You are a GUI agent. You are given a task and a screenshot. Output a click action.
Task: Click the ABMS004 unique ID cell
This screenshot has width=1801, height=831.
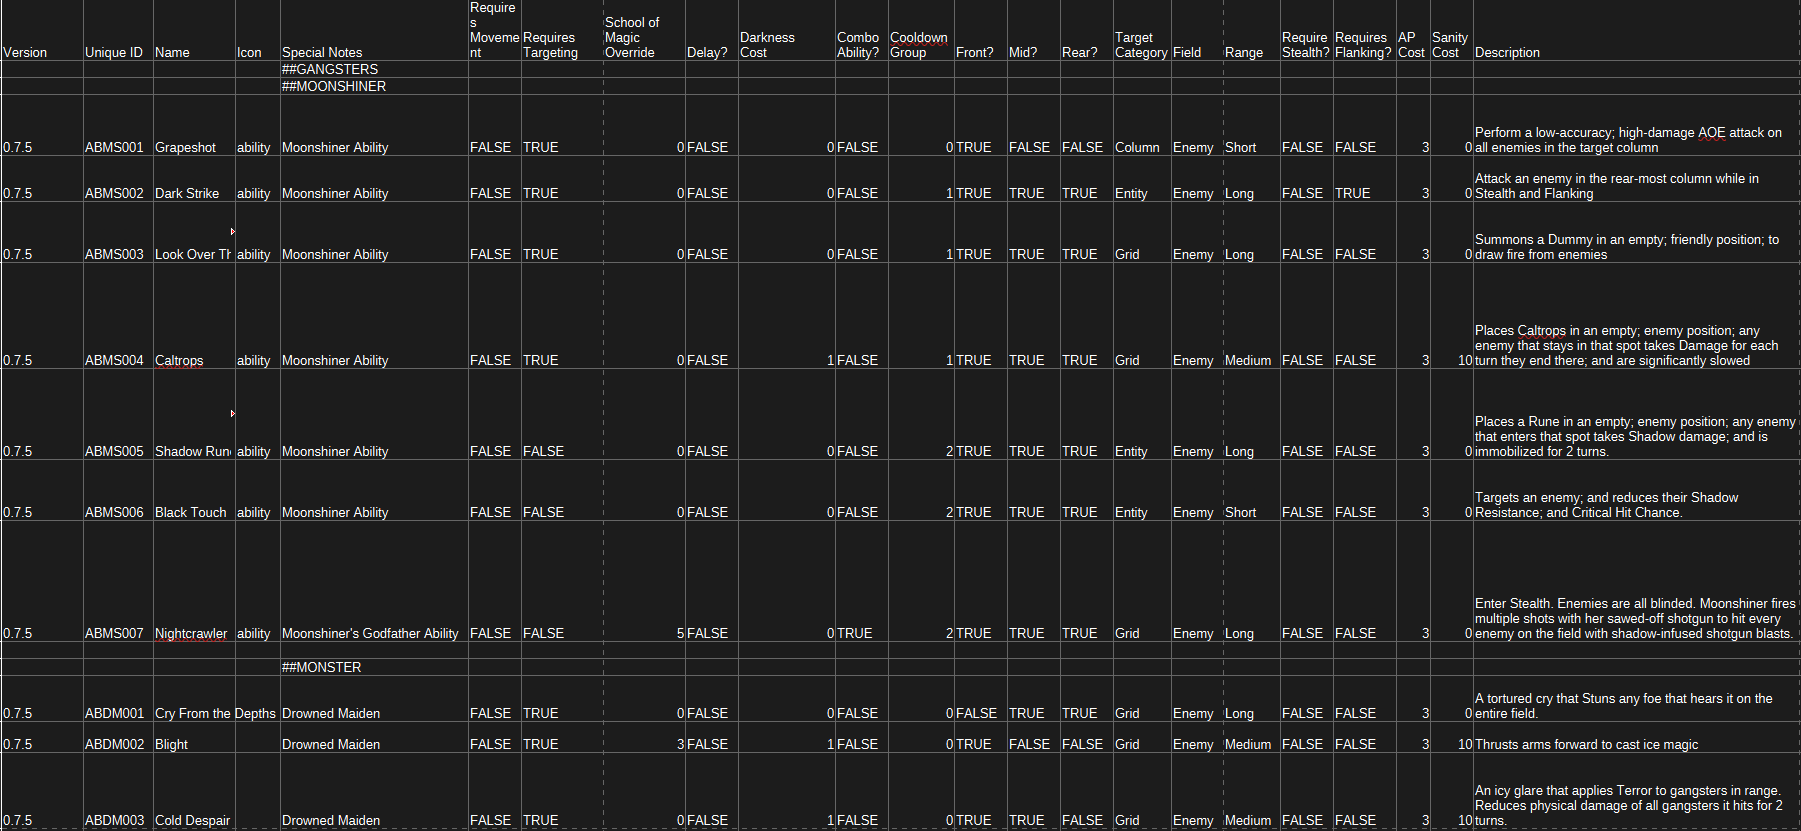(x=115, y=360)
